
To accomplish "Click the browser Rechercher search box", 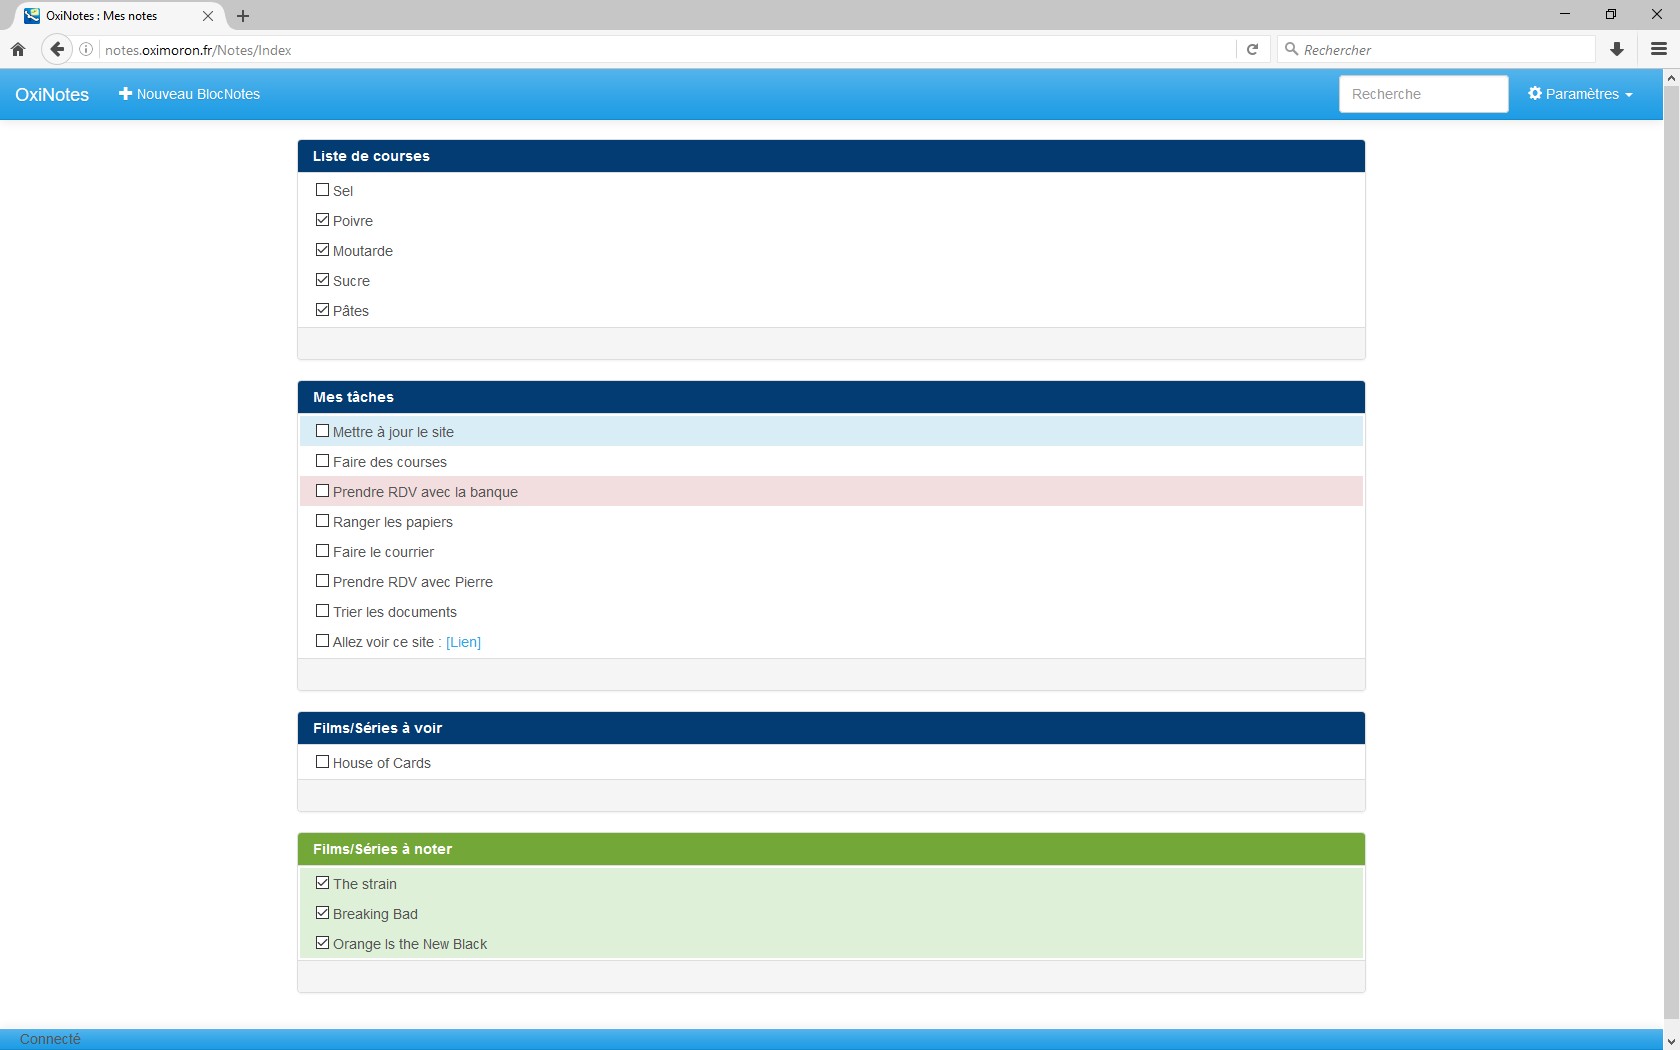I will 1436,49.
